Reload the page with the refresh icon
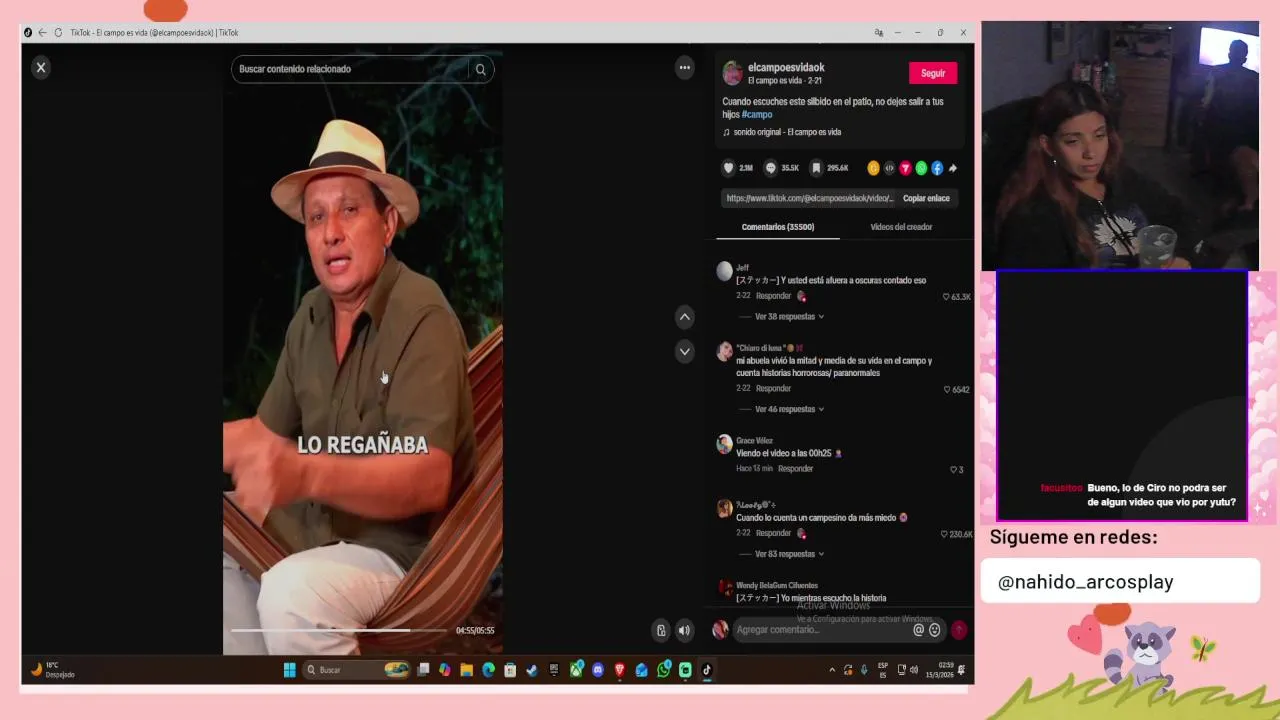Image resolution: width=1280 pixels, height=720 pixels. 58,32
